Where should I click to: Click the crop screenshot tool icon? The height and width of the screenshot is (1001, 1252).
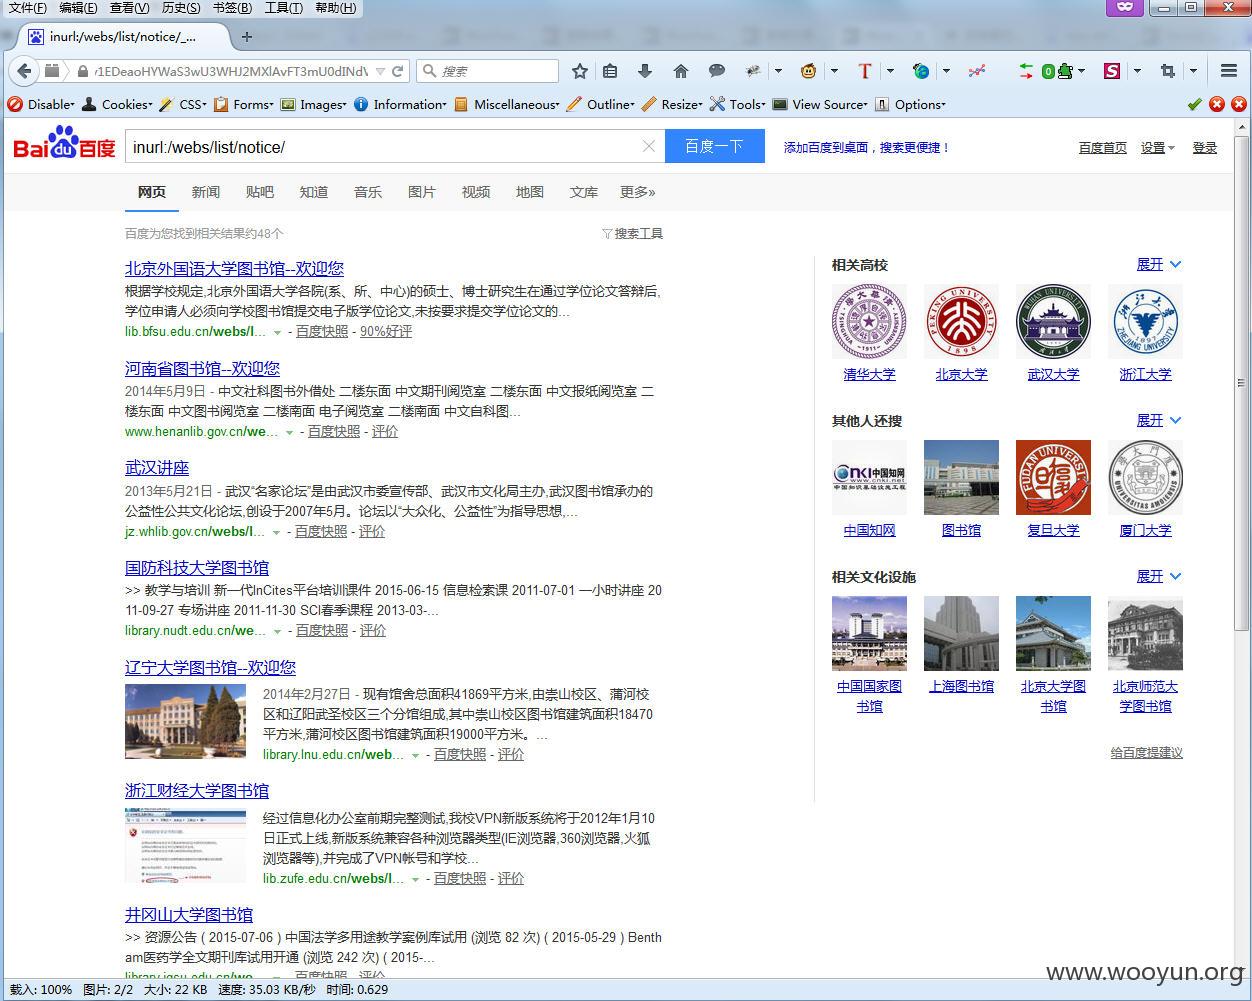[1167, 71]
